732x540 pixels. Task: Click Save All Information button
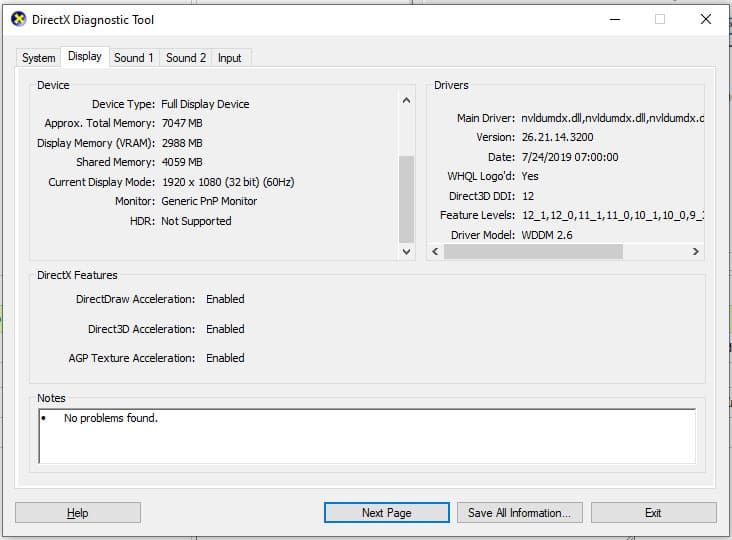tap(520, 512)
